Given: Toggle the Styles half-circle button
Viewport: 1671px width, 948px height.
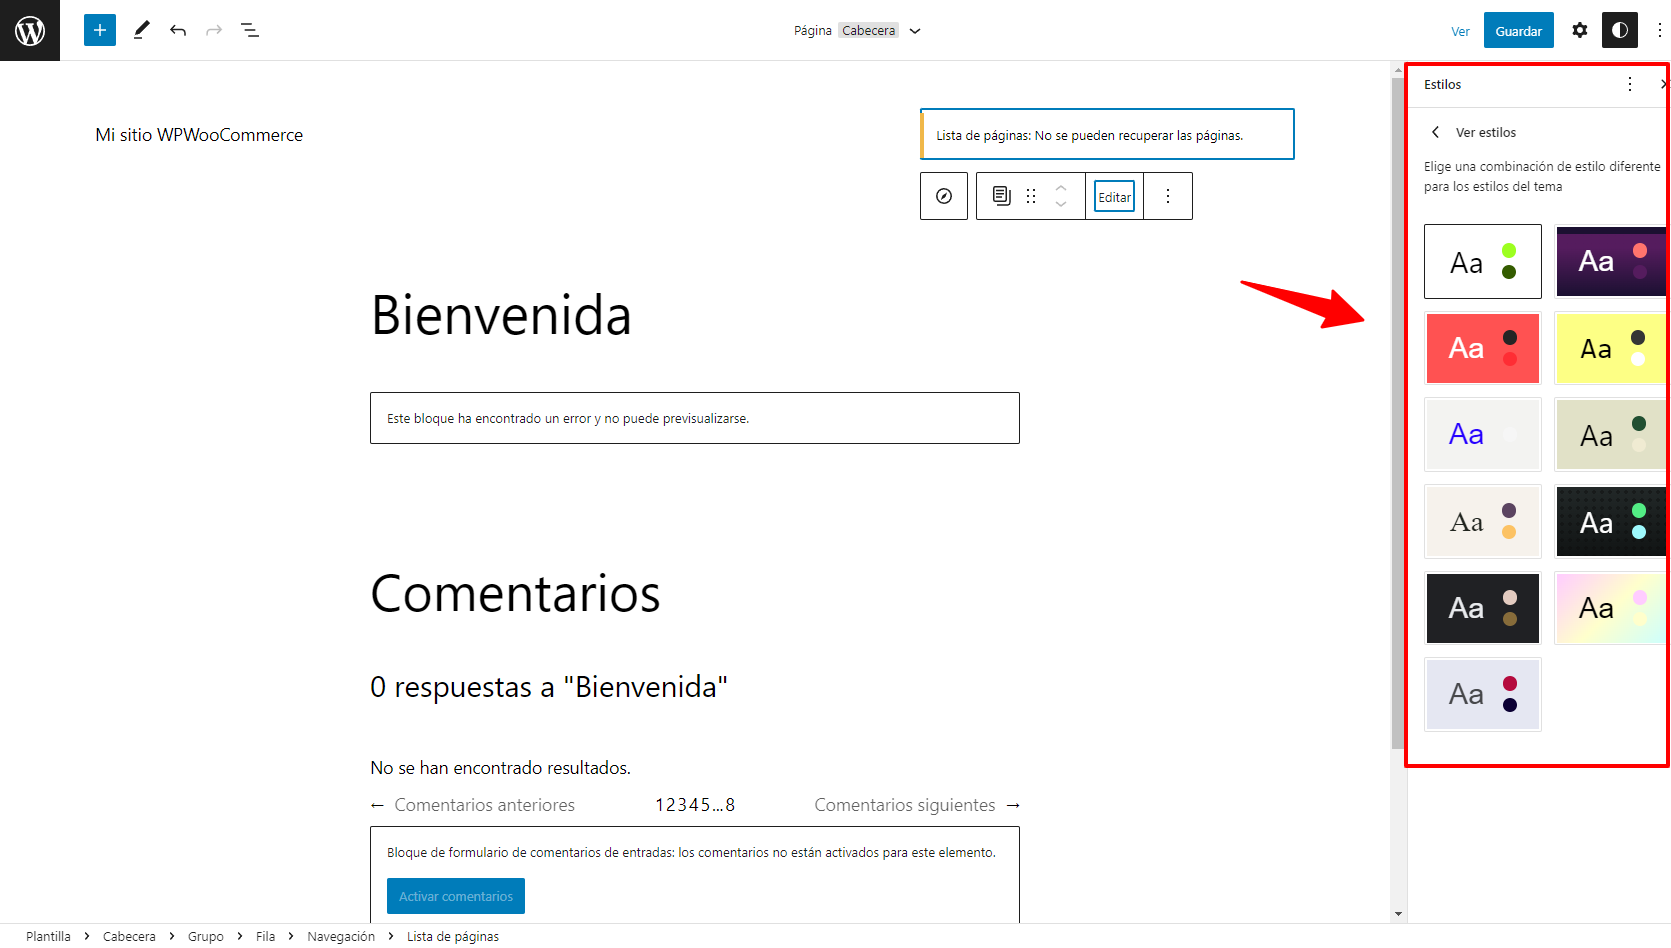Looking at the screenshot, I should (1620, 30).
